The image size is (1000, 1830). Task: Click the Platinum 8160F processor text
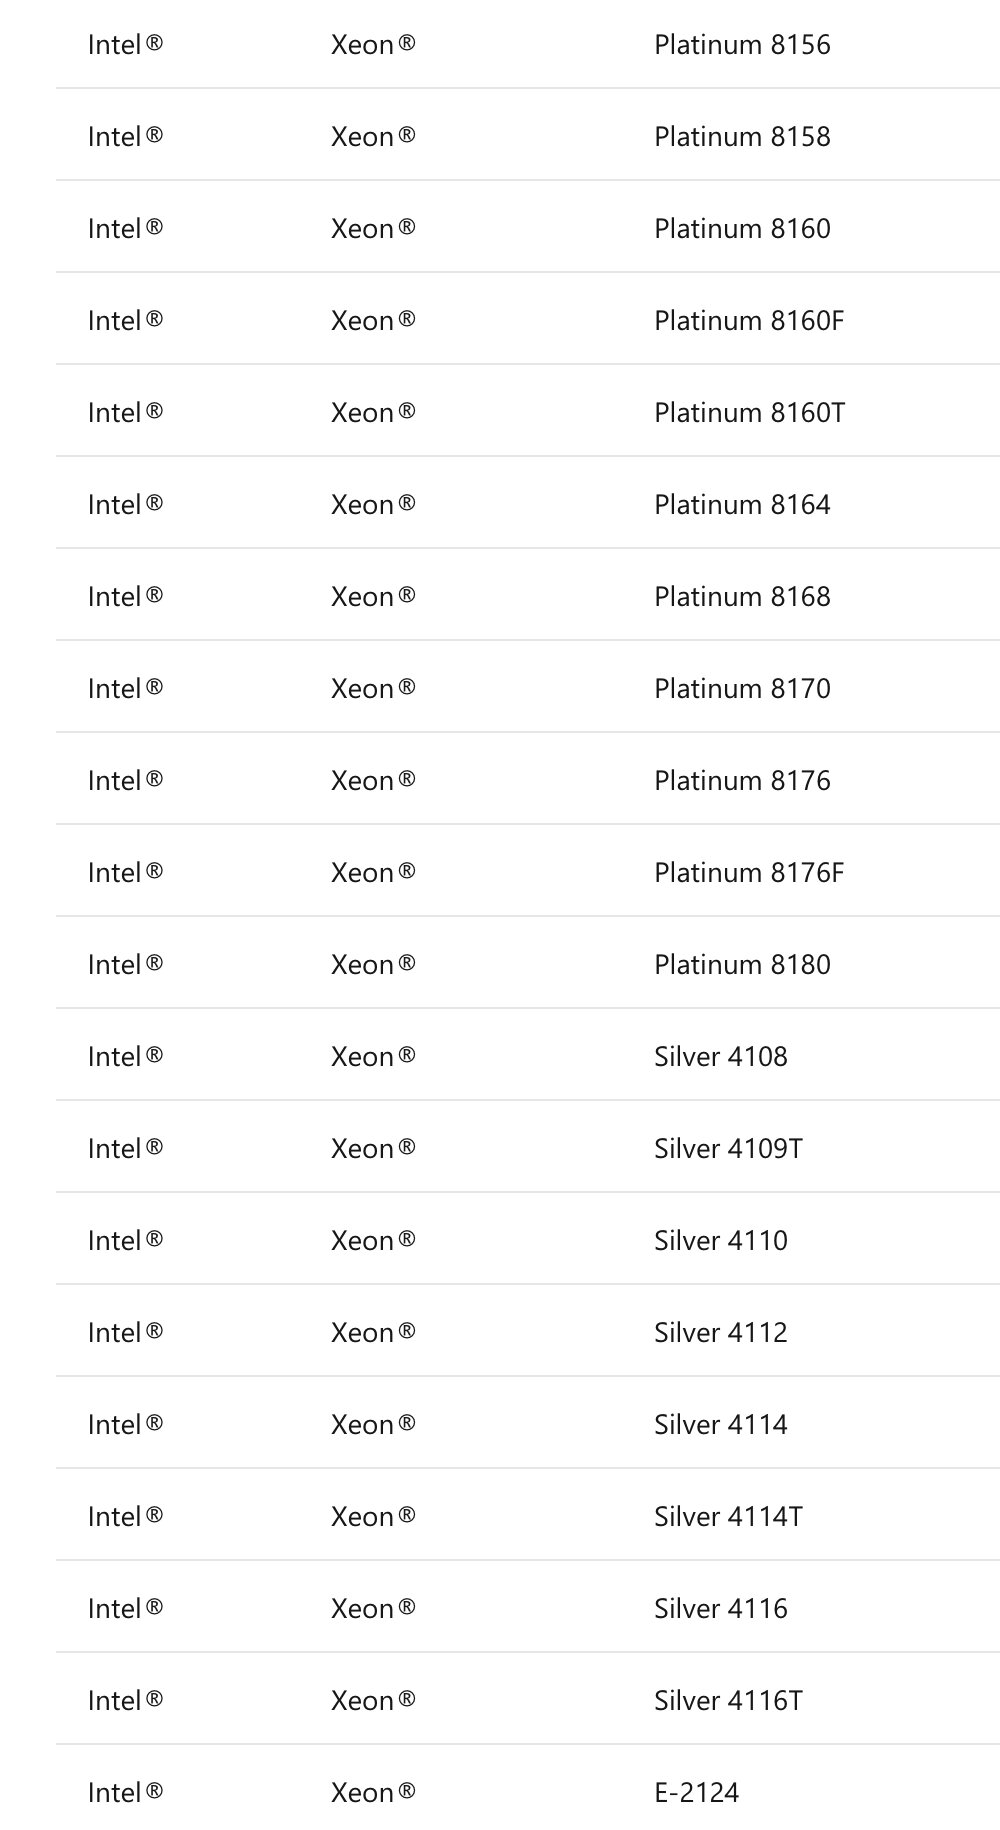pos(749,321)
